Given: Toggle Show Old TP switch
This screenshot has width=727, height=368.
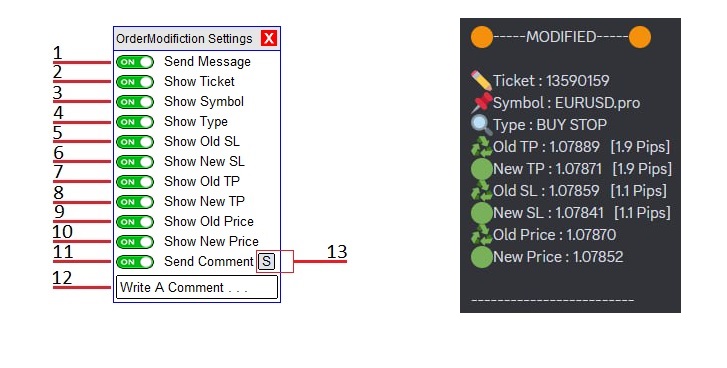Looking at the screenshot, I should pos(134,182).
